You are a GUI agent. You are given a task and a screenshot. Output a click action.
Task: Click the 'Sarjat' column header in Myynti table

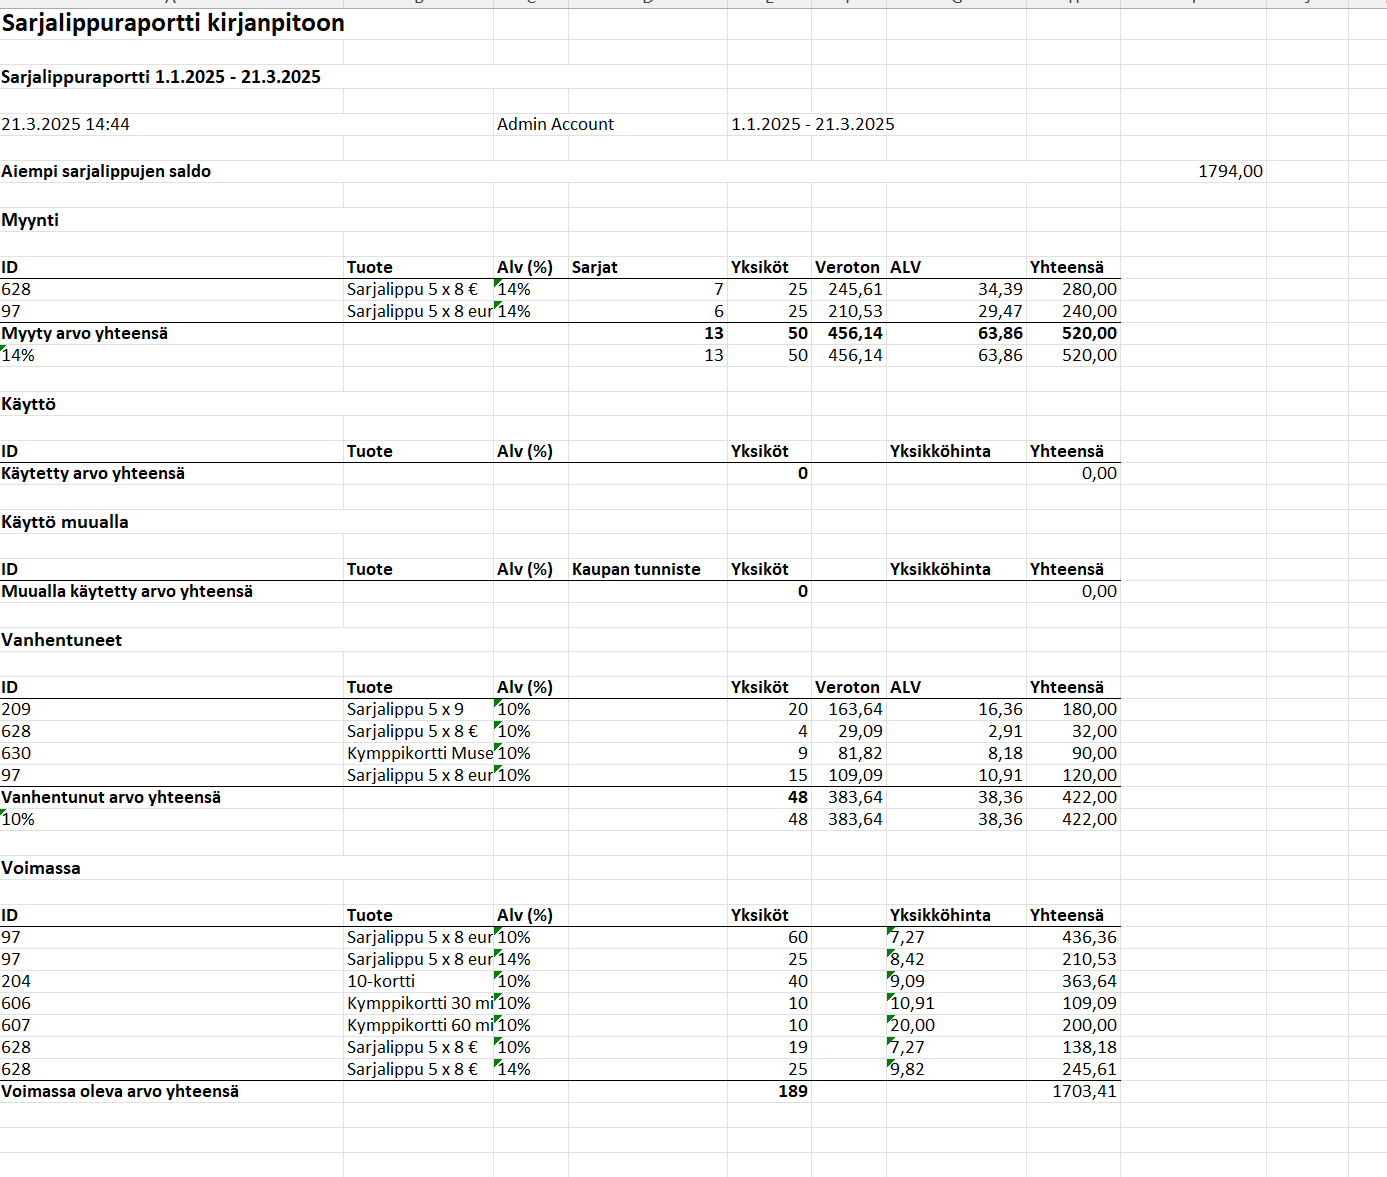(x=595, y=267)
